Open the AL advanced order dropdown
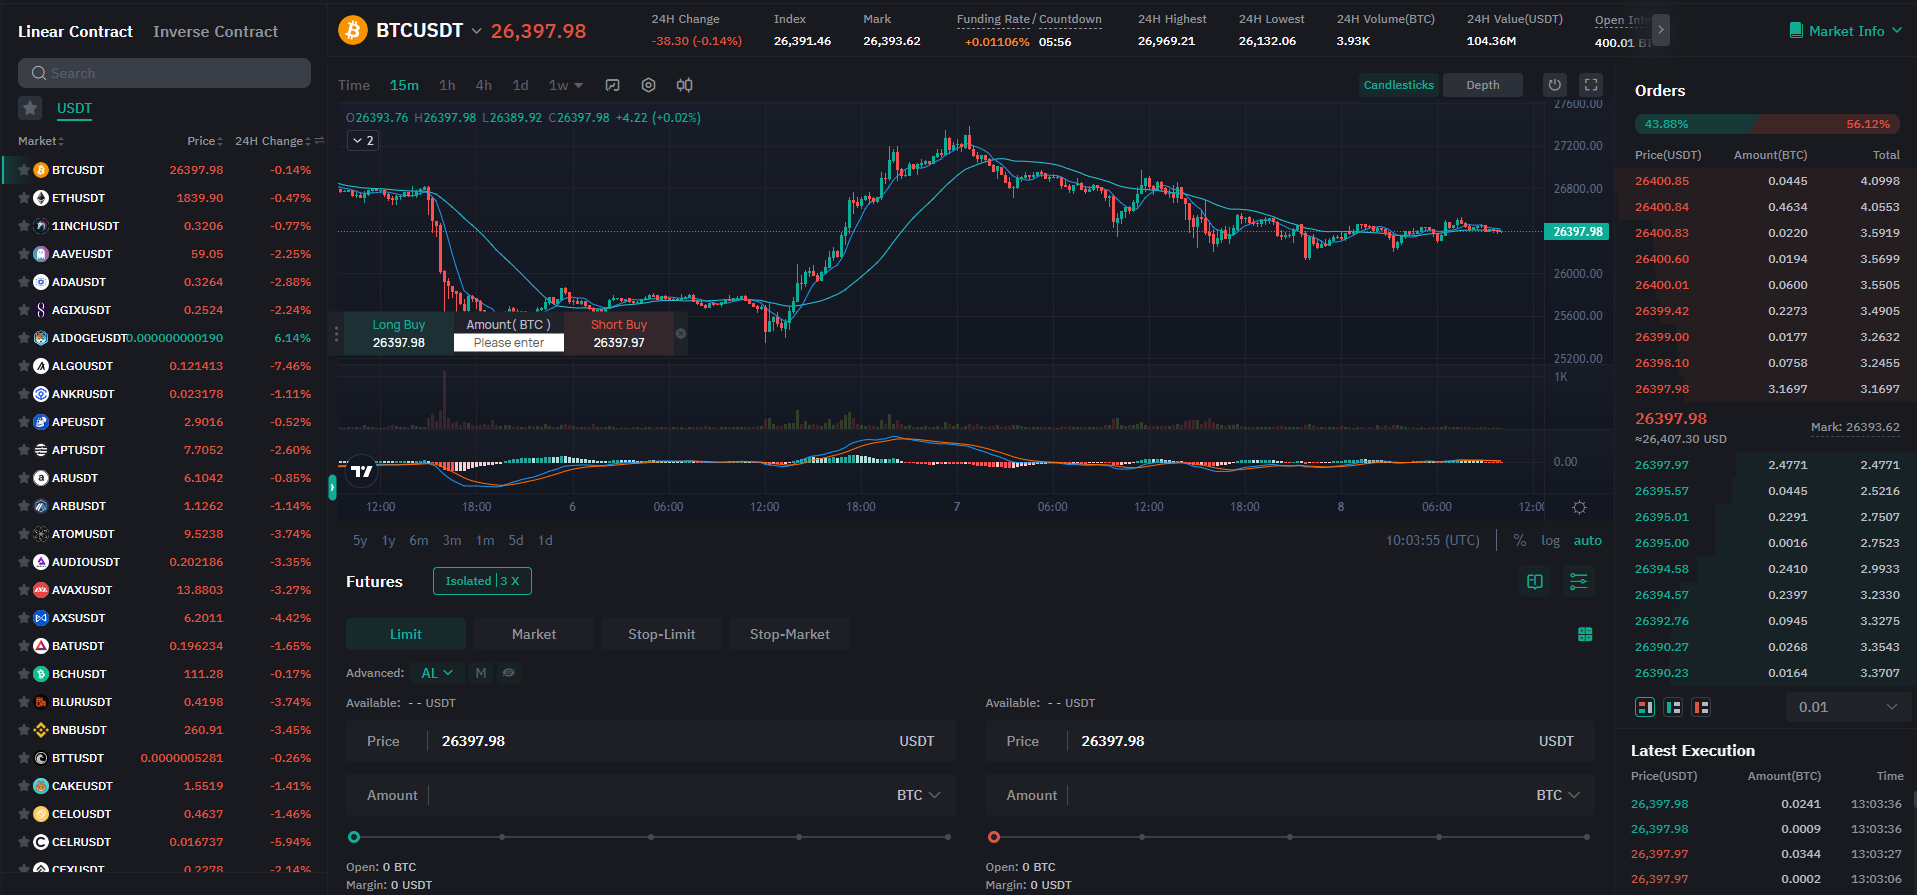 437,673
